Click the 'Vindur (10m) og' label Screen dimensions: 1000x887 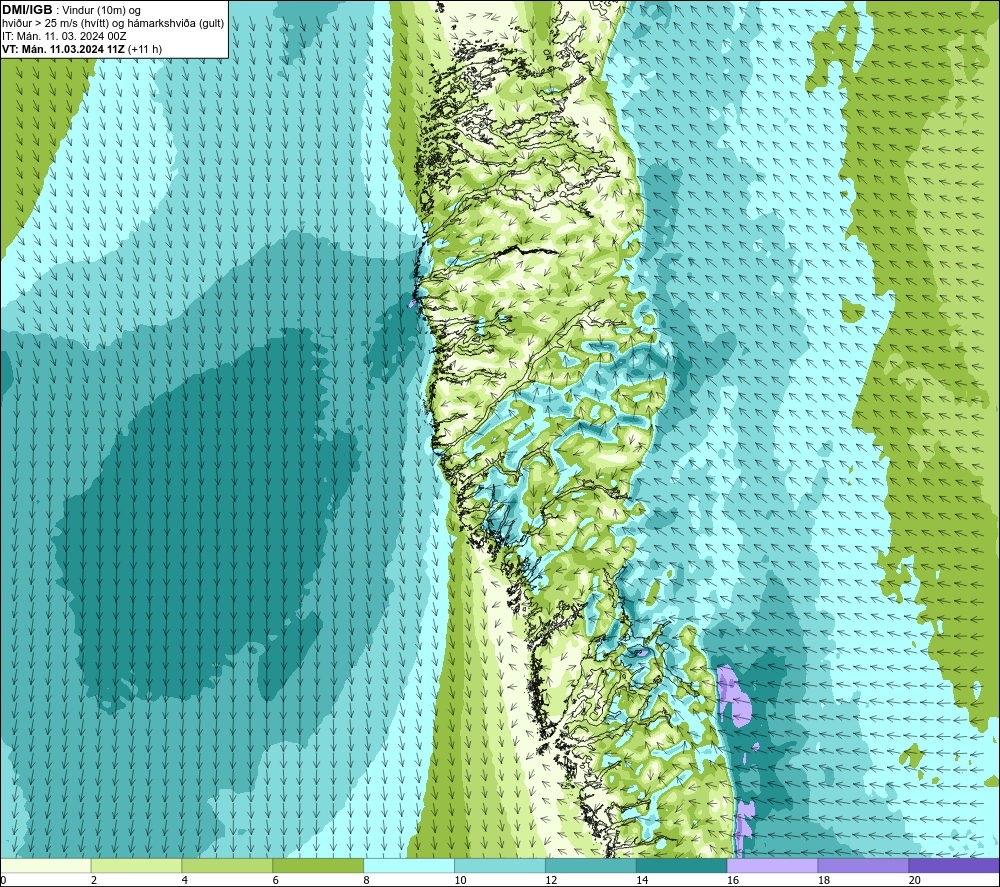pos(101,10)
